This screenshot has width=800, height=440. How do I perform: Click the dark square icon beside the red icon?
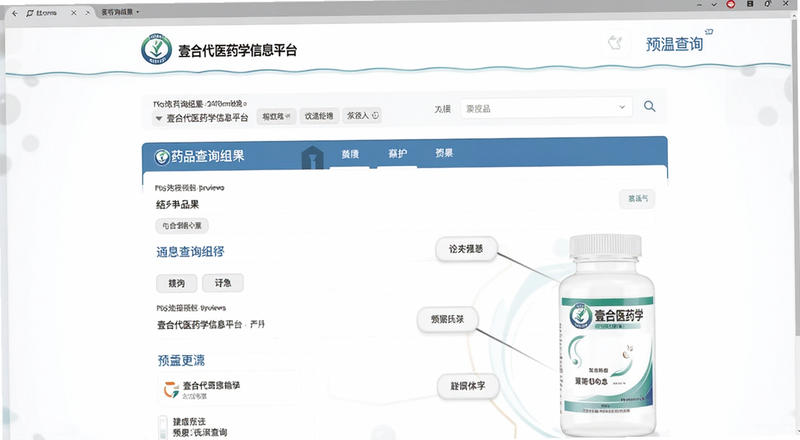(x=750, y=4)
